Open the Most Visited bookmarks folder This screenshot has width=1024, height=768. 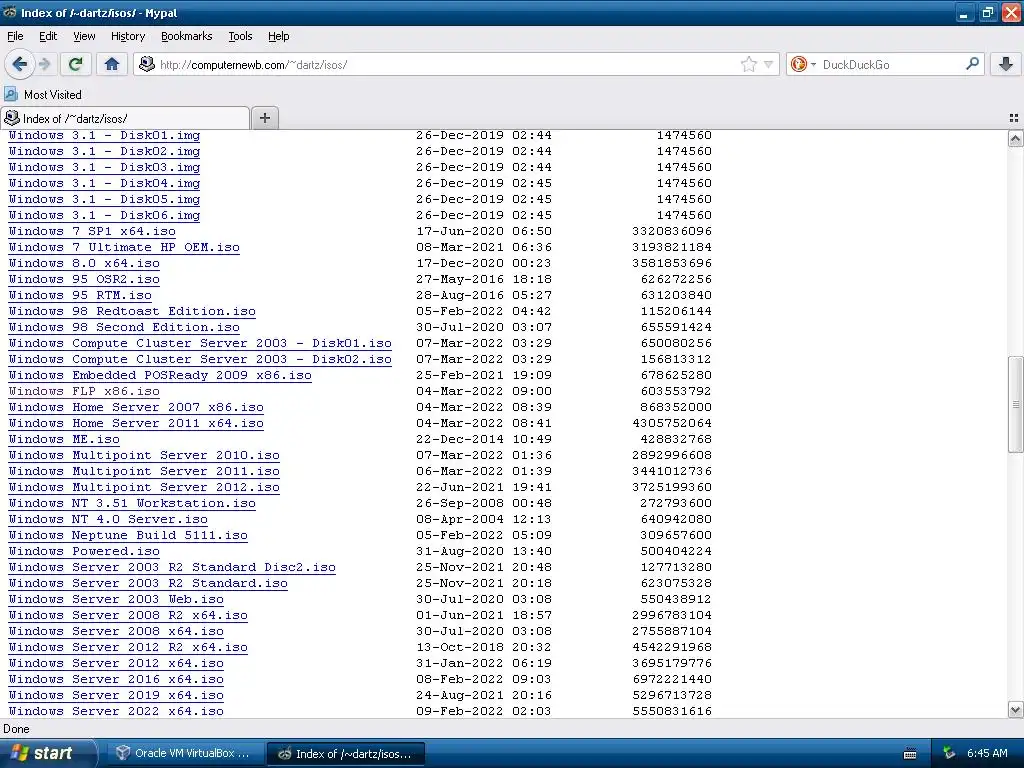coord(43,95)
